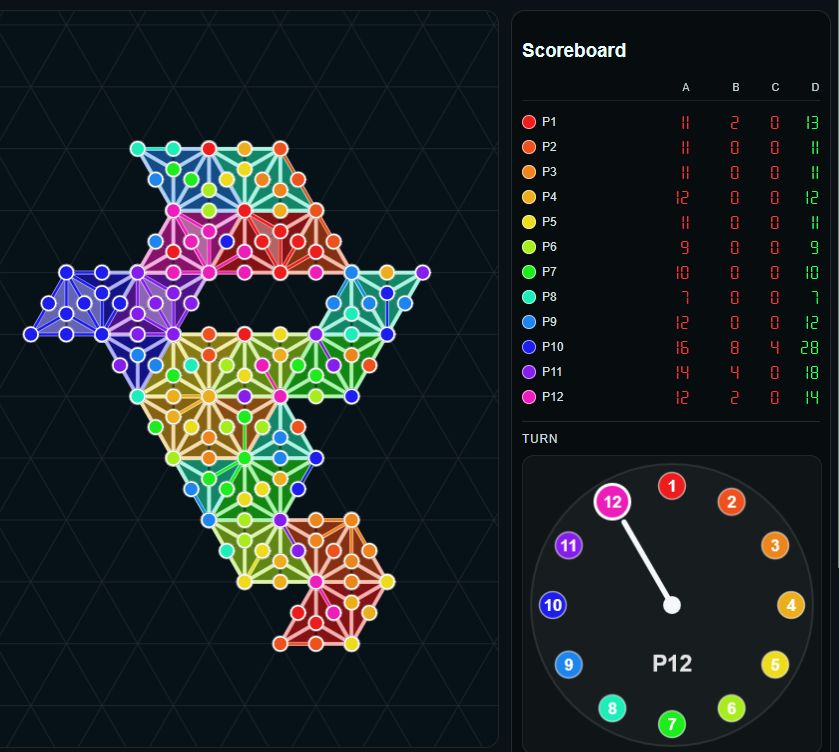Screen dimensions: 839x752
Task: Click column header A in the scoreboard
Action: click(686, 87)
